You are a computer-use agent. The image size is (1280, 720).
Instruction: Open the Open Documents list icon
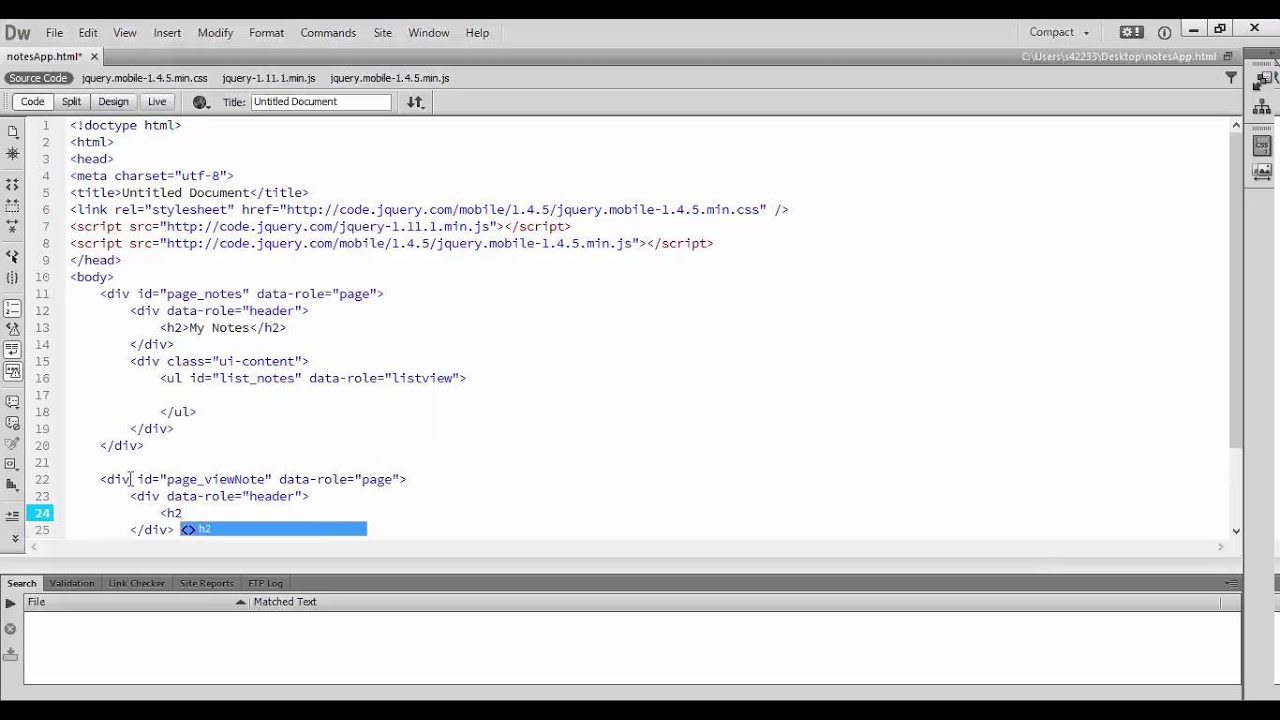coord(12,131)
